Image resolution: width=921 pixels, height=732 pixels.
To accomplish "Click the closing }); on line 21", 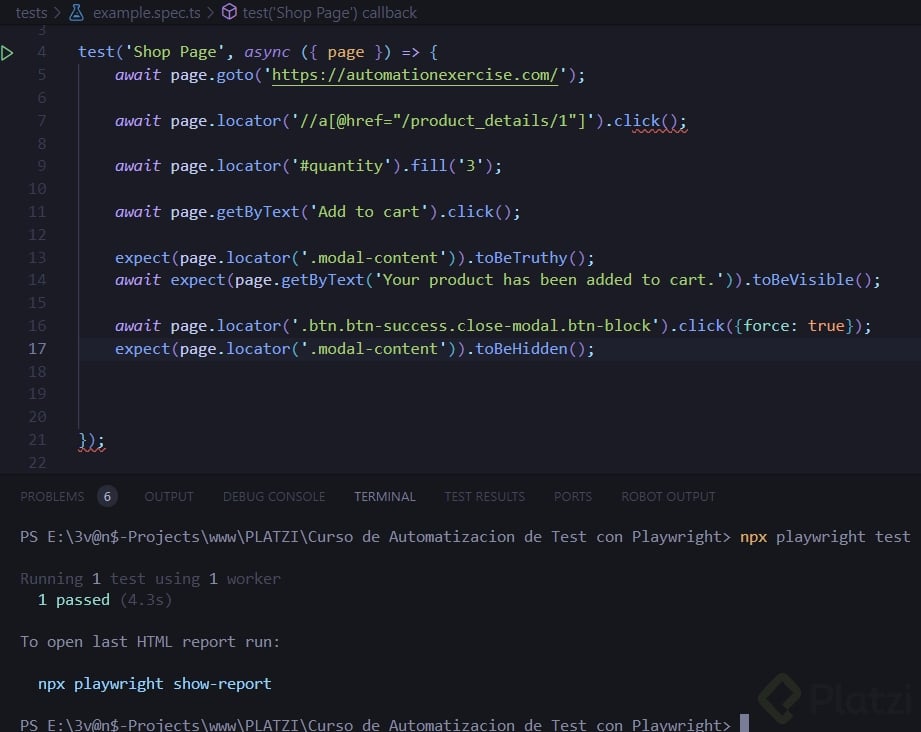I will [x=92, y=441].
